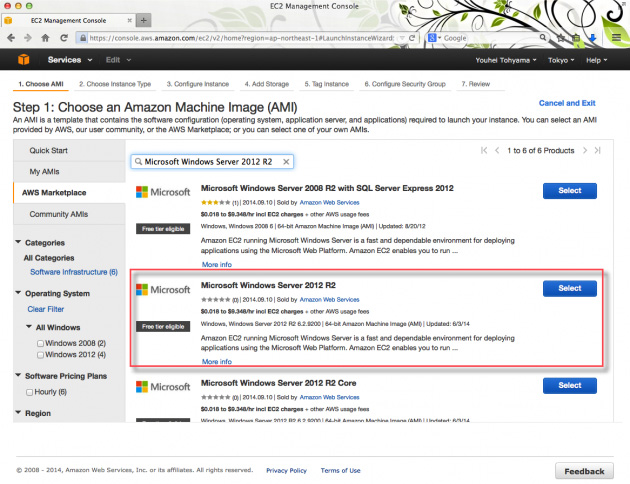630x484 pixels.
Task: Go to first page of products
Action: (484, 150)
